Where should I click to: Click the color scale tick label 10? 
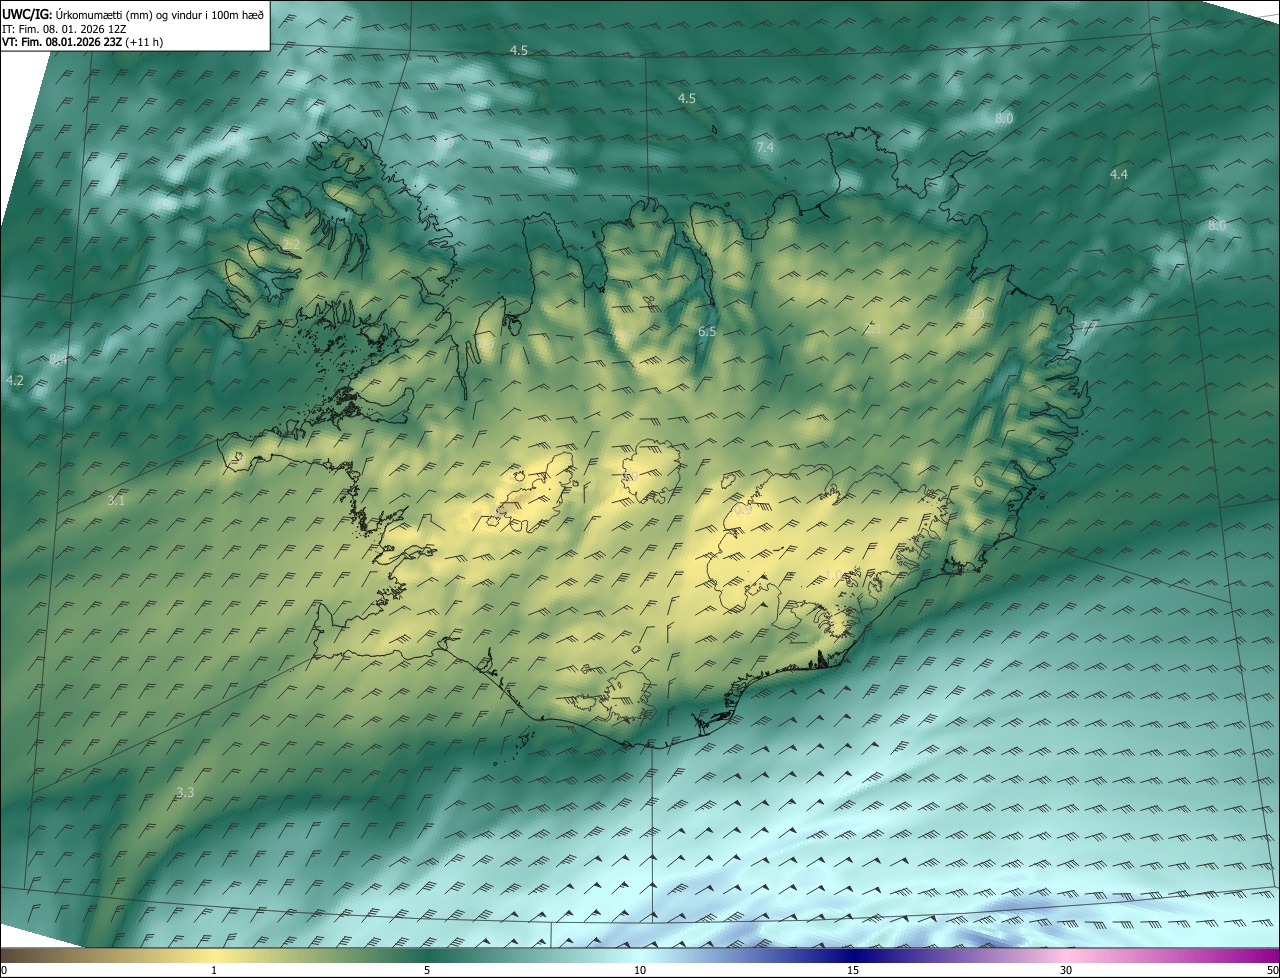coord(640,970)
